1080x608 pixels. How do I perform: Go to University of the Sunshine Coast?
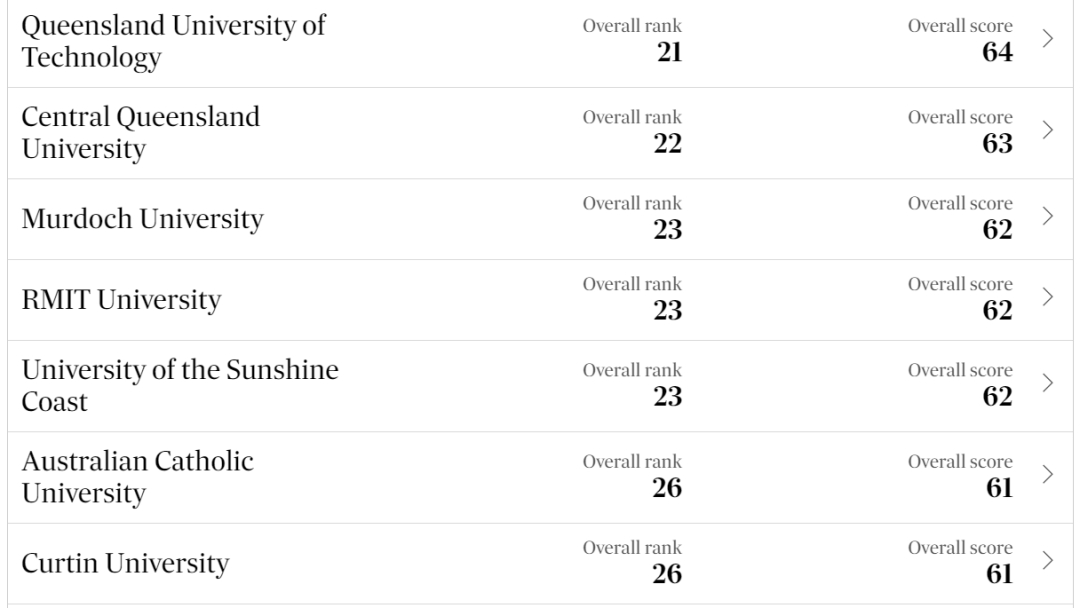click(x=180, y=385)
